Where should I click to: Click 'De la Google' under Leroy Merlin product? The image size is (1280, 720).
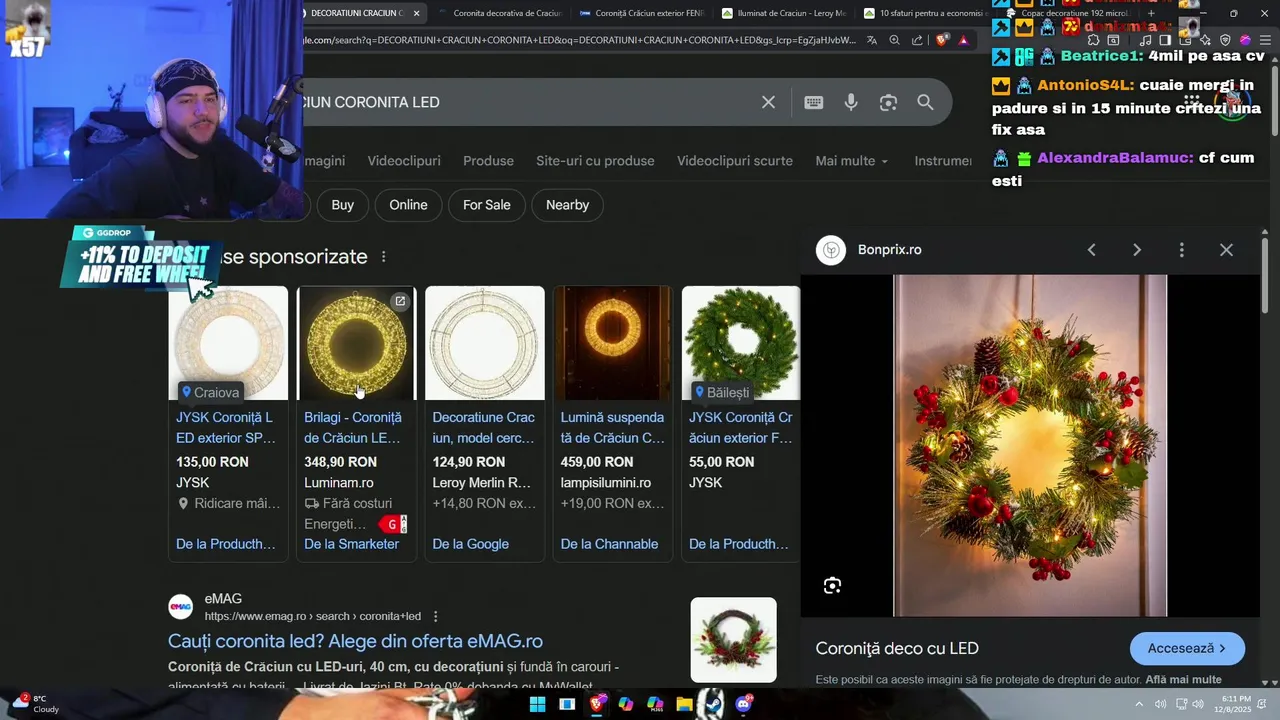pyautogui.click(x=470, y=544)
